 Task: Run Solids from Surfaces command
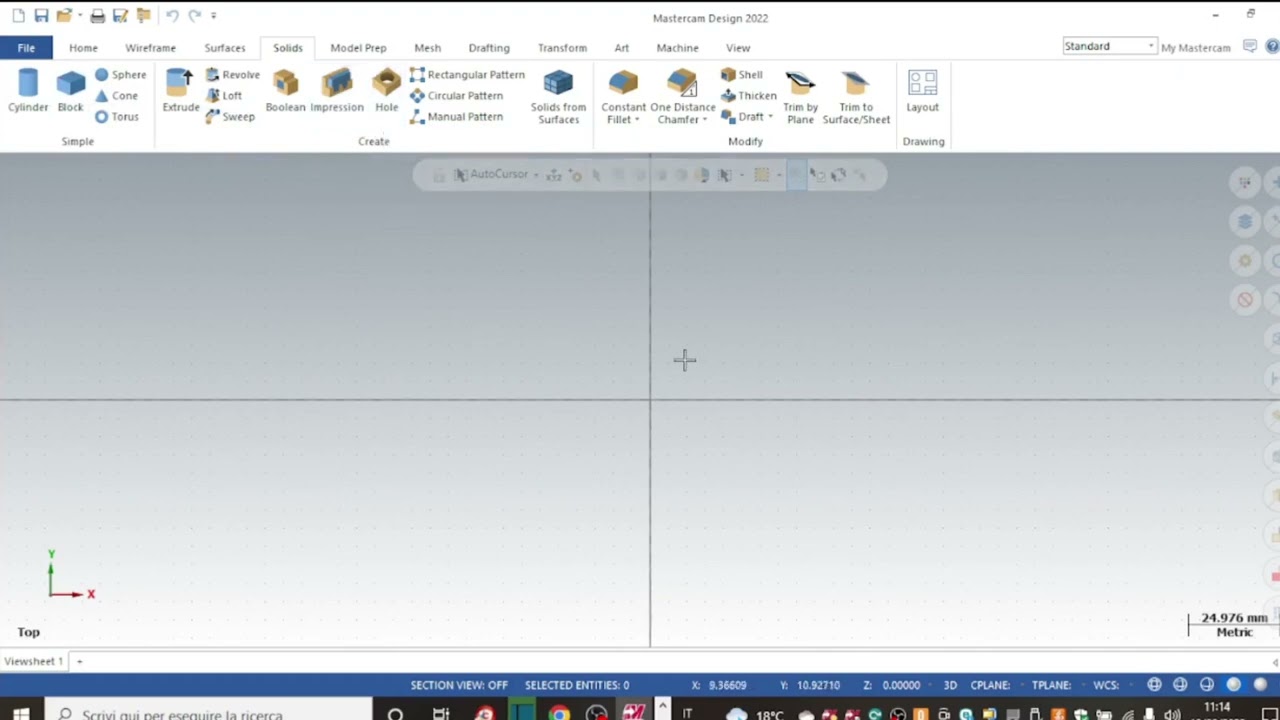(558, 97)
